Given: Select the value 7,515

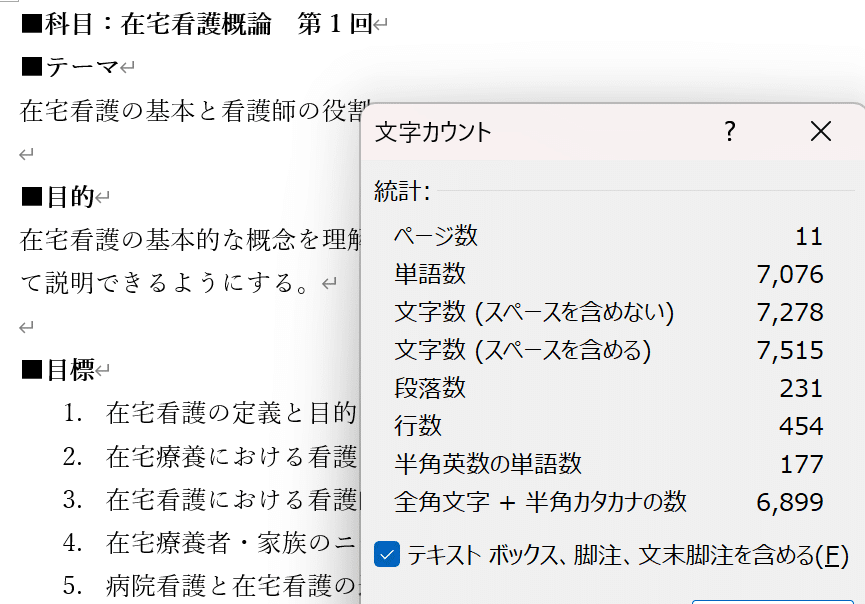Looking at the screenshot, I should pyautogui.click(x=789, y=351).
